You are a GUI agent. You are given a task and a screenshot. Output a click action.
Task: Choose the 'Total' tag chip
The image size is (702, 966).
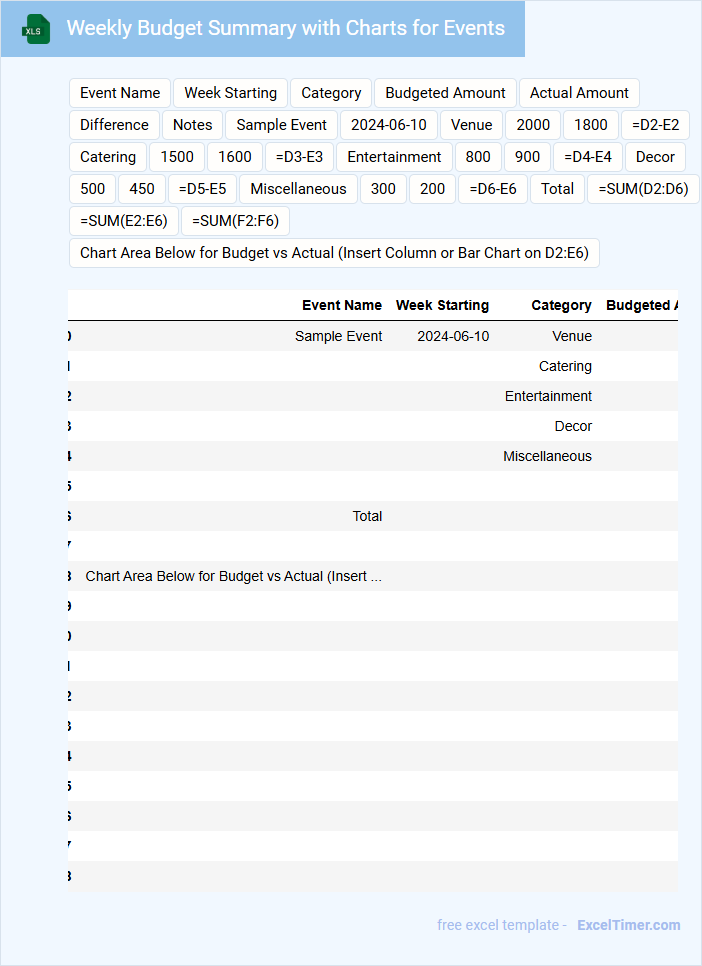tap(557, 189)
